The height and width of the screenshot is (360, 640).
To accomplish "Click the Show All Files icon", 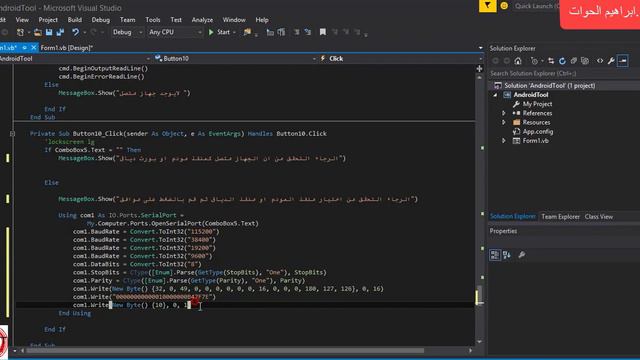I will 585,61.
